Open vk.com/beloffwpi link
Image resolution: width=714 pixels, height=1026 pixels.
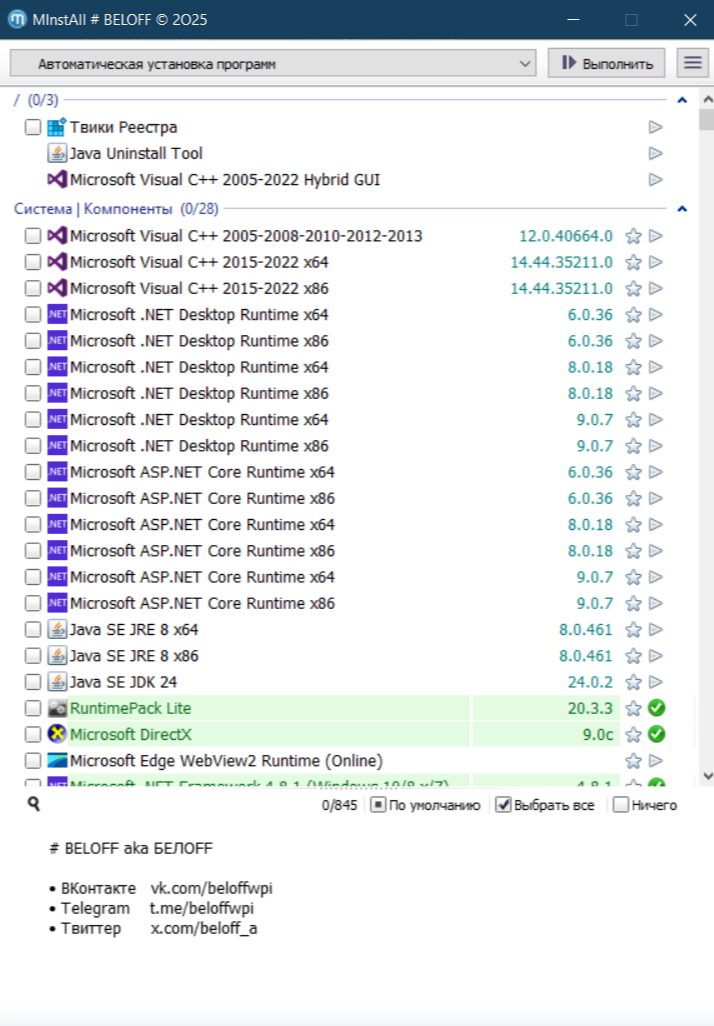tap(211, 888)
